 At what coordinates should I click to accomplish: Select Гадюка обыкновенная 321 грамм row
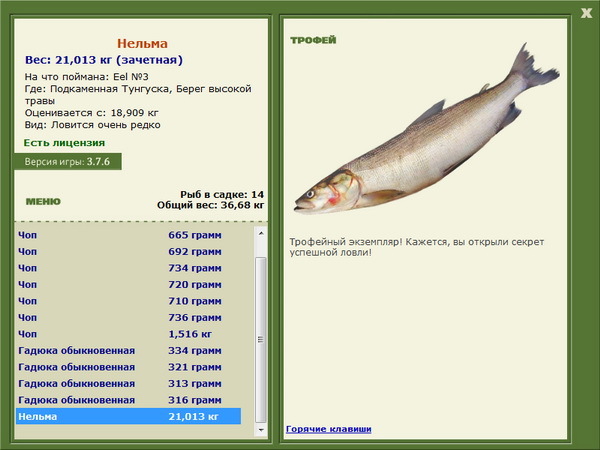click(x=128, y=367)
